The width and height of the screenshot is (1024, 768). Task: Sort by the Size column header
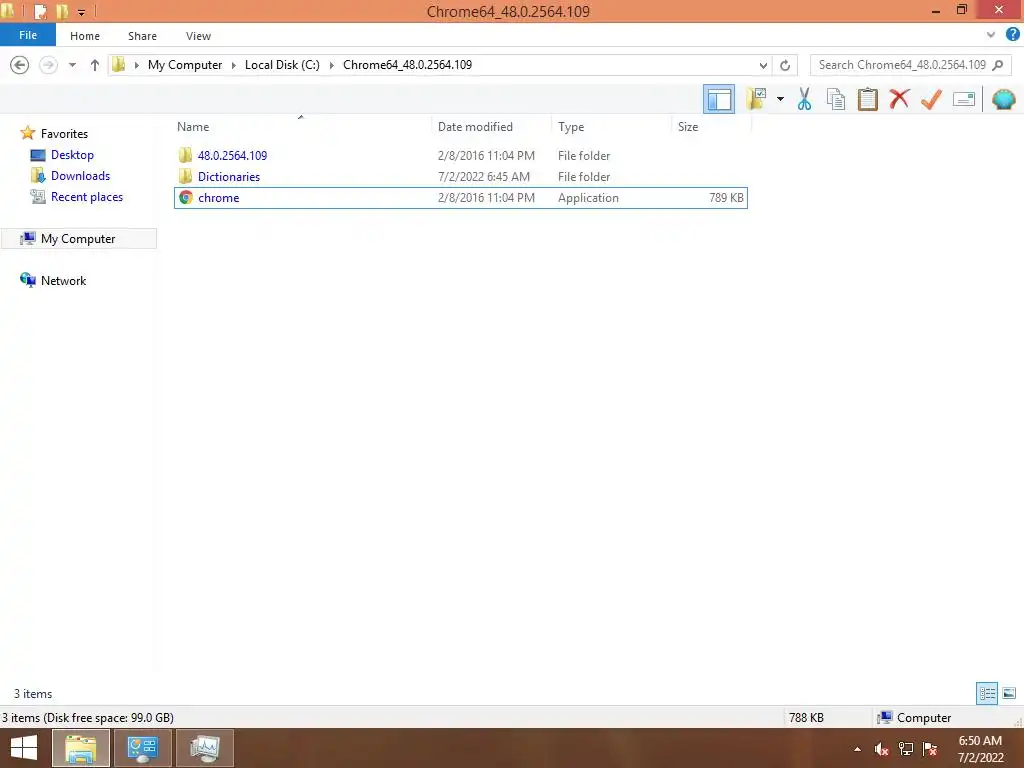pyautogui.click(x=711, y=127)
